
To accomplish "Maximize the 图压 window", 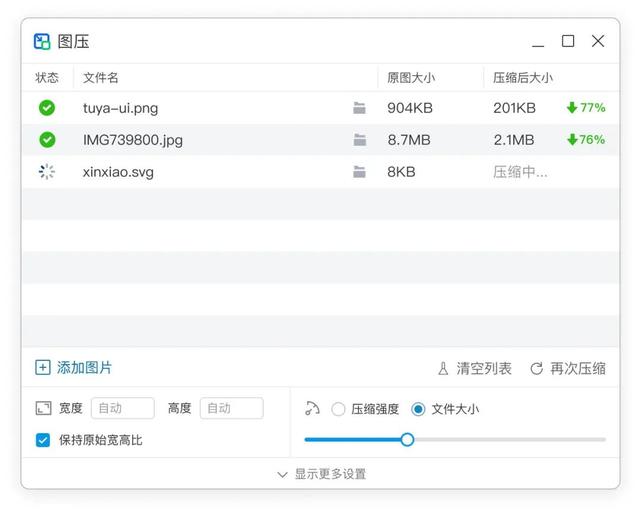I will (568, 41).
